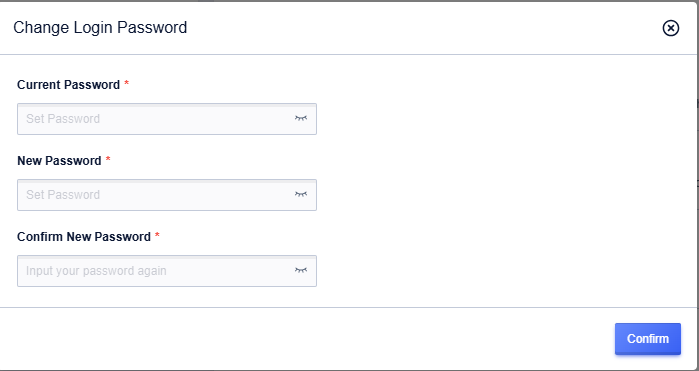This screenshot has width=699, height=371.
Task: Click the red asterisk beside New Password
Action: coord(108,159)
